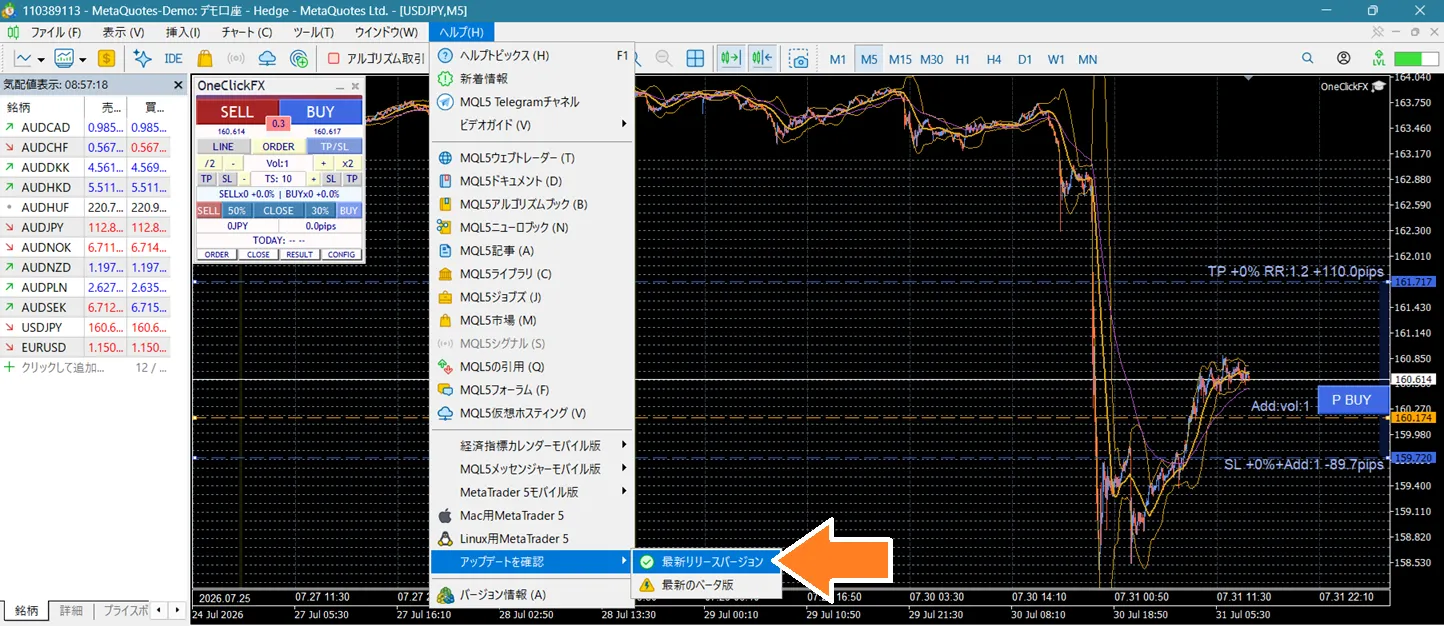
Task: Toggle the TP/SL button in OneClickFX
Action: click(334, 146)
